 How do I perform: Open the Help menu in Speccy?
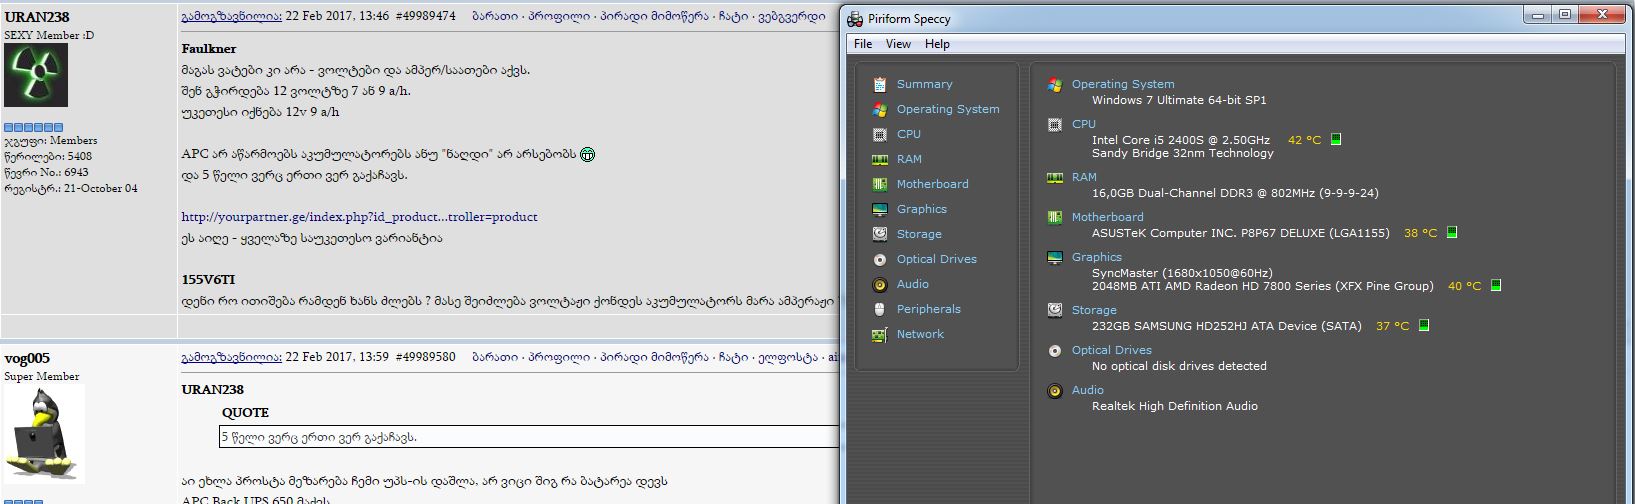[x=937, y=44]
